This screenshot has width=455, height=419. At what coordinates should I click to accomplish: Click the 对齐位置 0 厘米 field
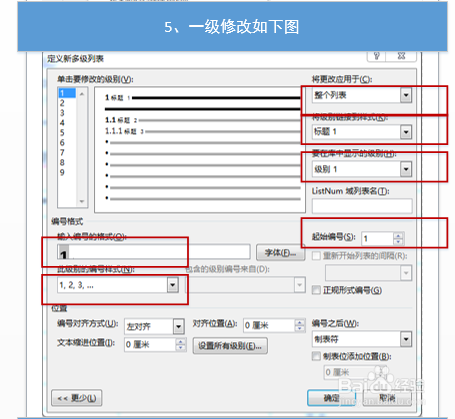tap(269, 325)
